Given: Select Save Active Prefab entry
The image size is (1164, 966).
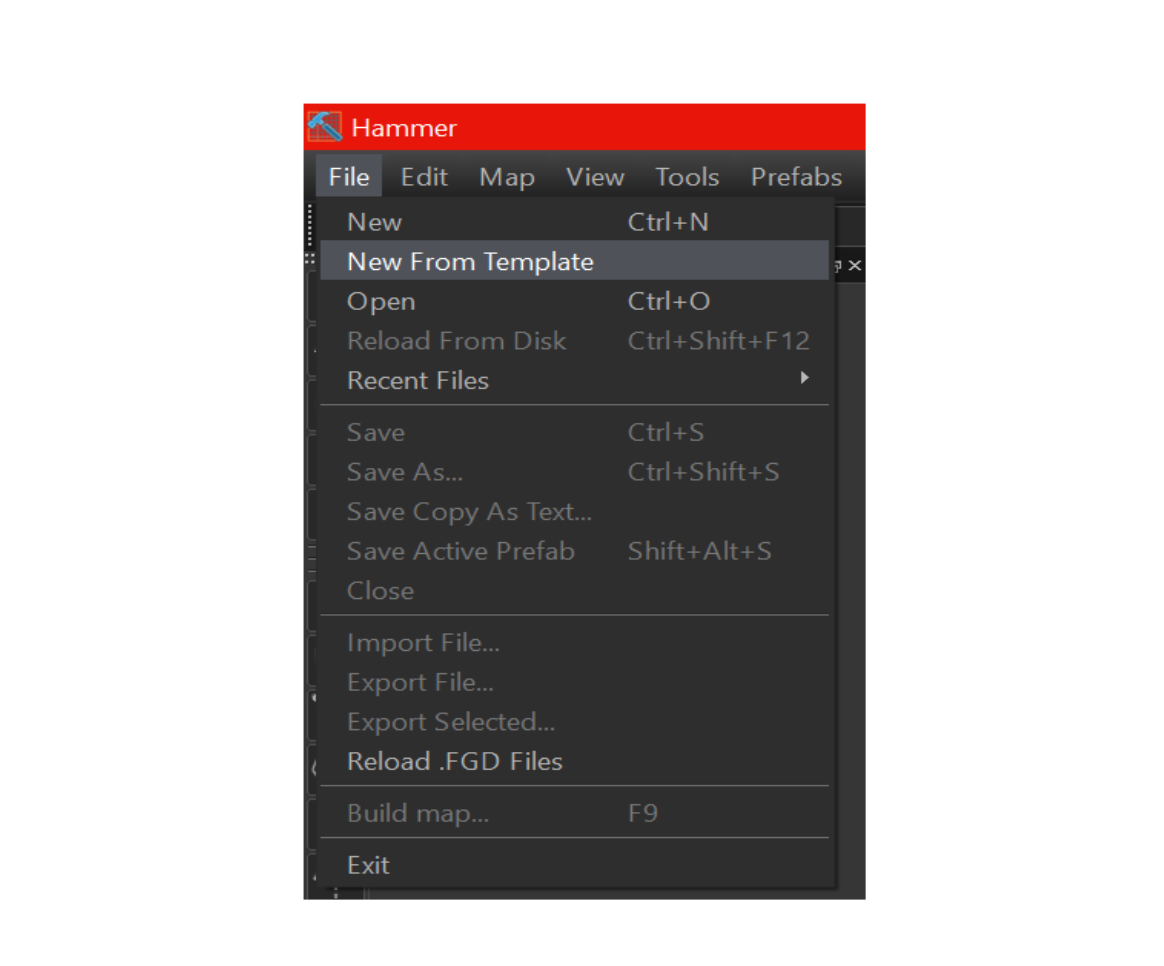Looking at the screenshot, I should coord(575,551).
